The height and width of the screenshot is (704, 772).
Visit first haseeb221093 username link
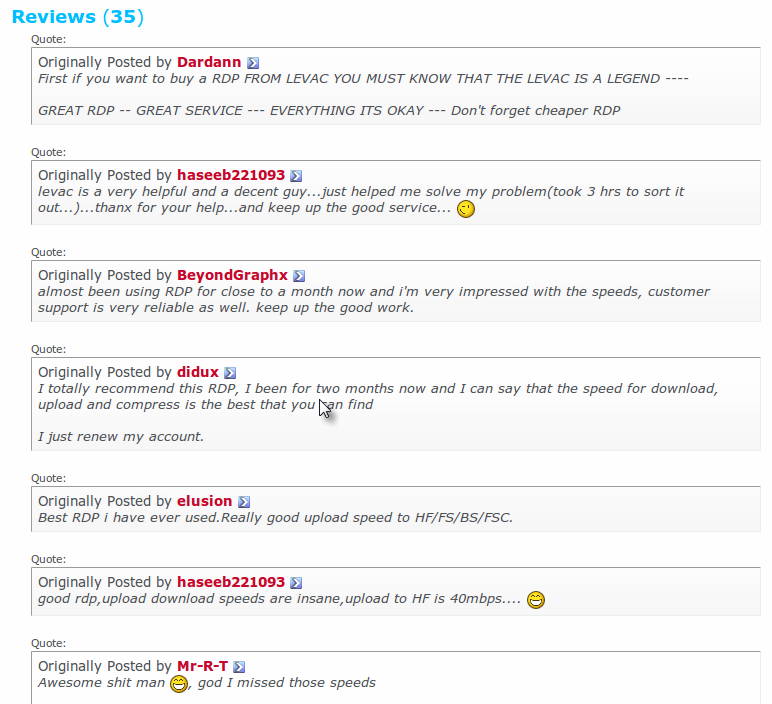tap(231, 175)
